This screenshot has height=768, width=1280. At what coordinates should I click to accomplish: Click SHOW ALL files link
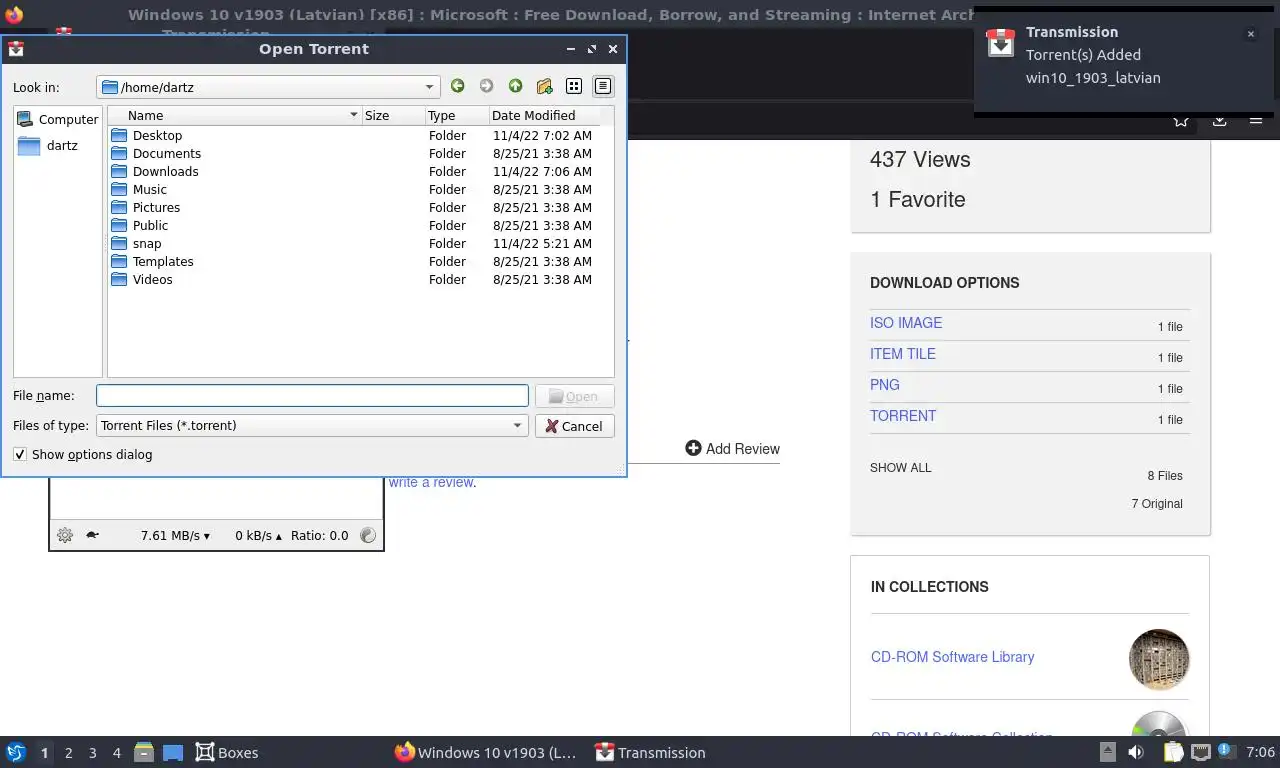901,467
